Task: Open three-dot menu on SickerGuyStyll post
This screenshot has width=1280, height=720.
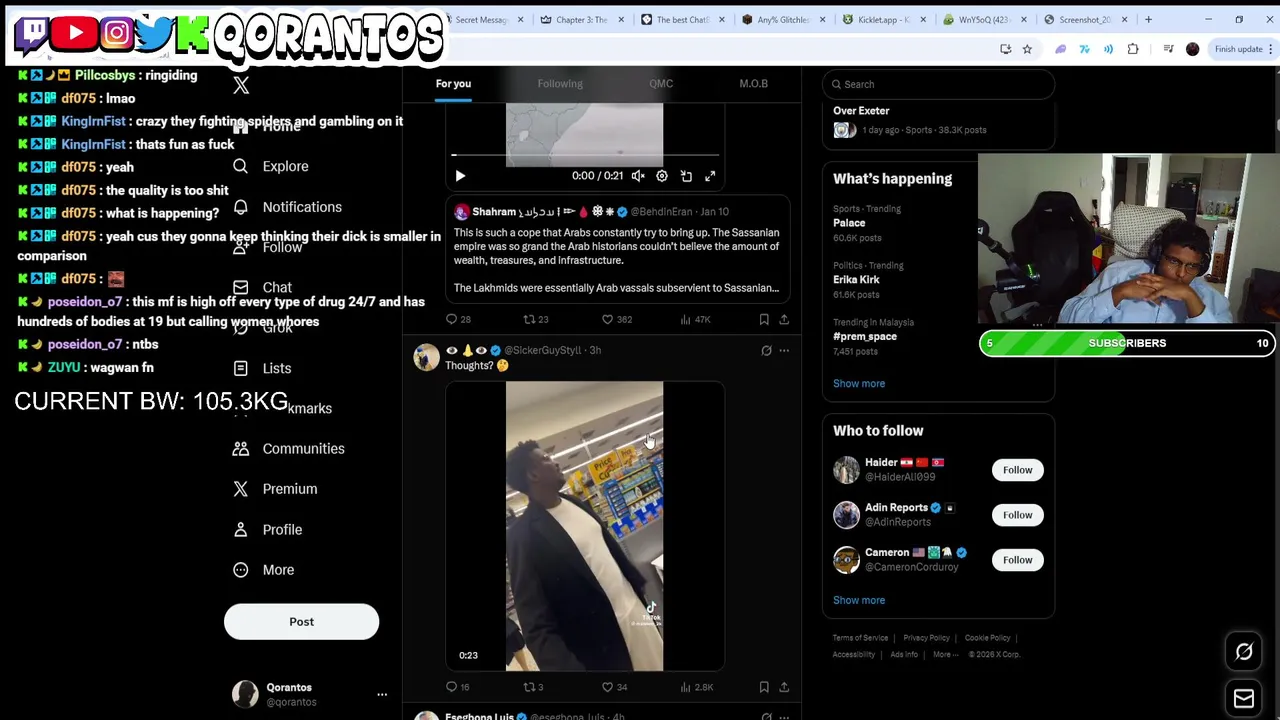Action: [784, 350]
